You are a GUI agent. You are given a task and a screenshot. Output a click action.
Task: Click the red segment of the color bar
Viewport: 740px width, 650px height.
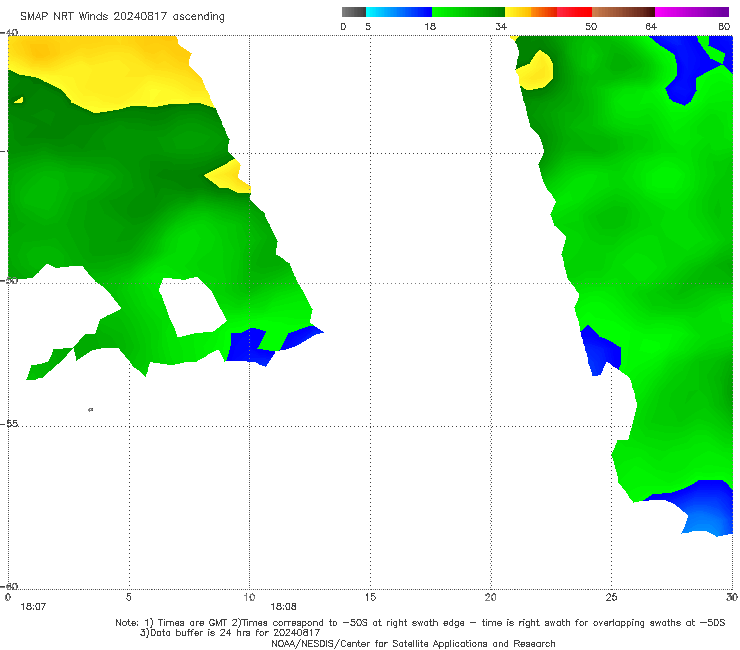click(x=574, y=12)
